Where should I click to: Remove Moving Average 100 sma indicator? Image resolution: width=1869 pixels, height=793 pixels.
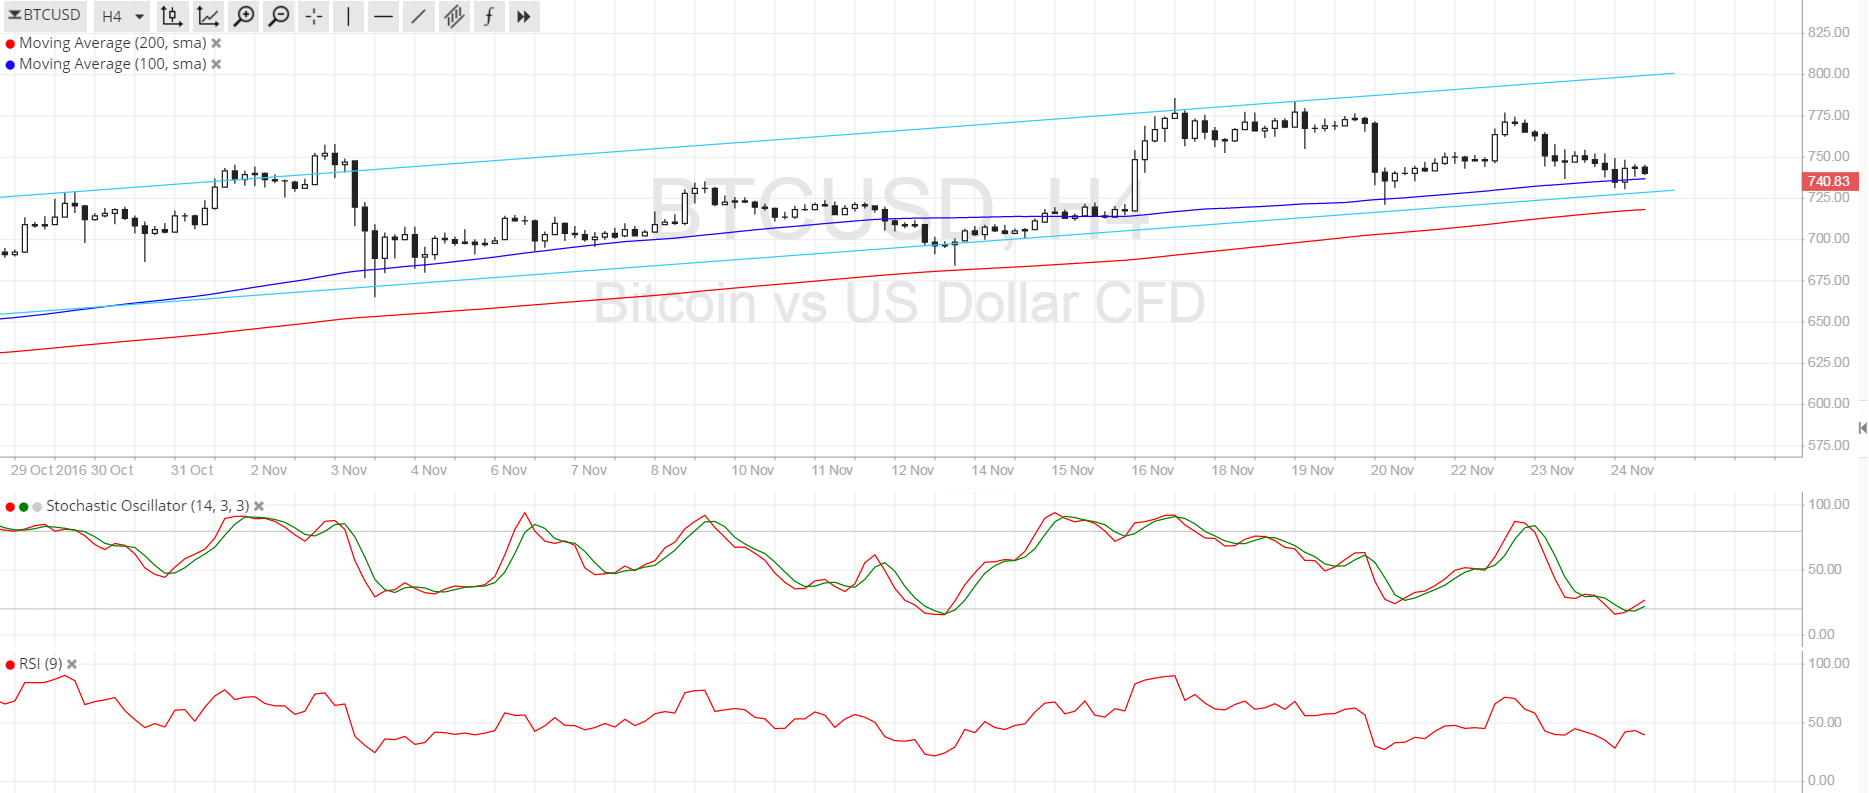pos(216,64)
